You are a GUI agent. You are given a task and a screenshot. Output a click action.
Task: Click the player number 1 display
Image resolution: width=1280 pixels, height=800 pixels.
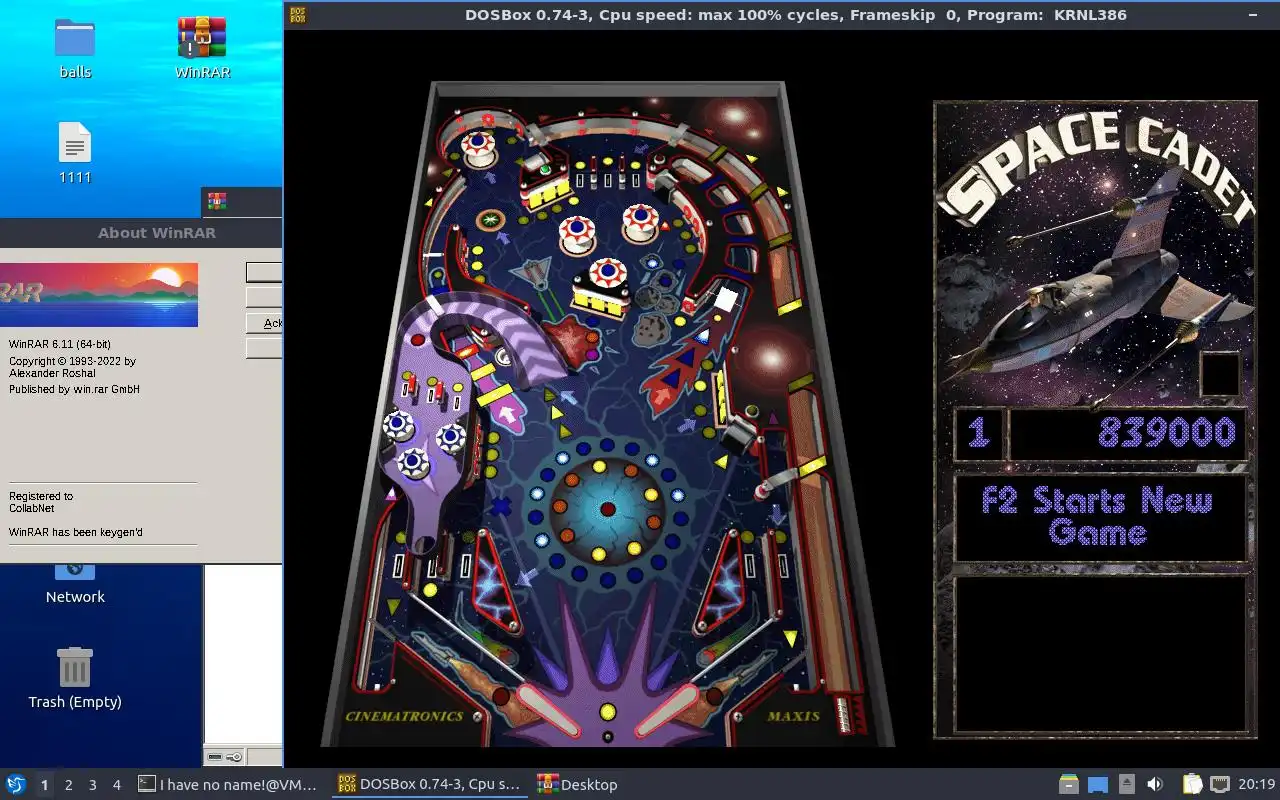pos(979,433)
